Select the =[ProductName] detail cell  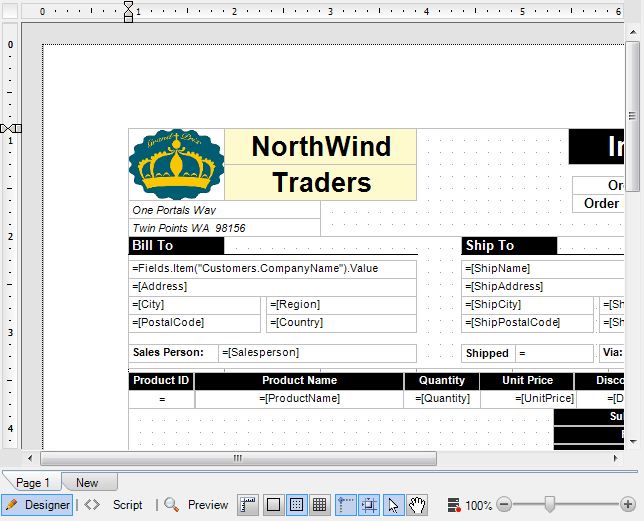[299, 399]
